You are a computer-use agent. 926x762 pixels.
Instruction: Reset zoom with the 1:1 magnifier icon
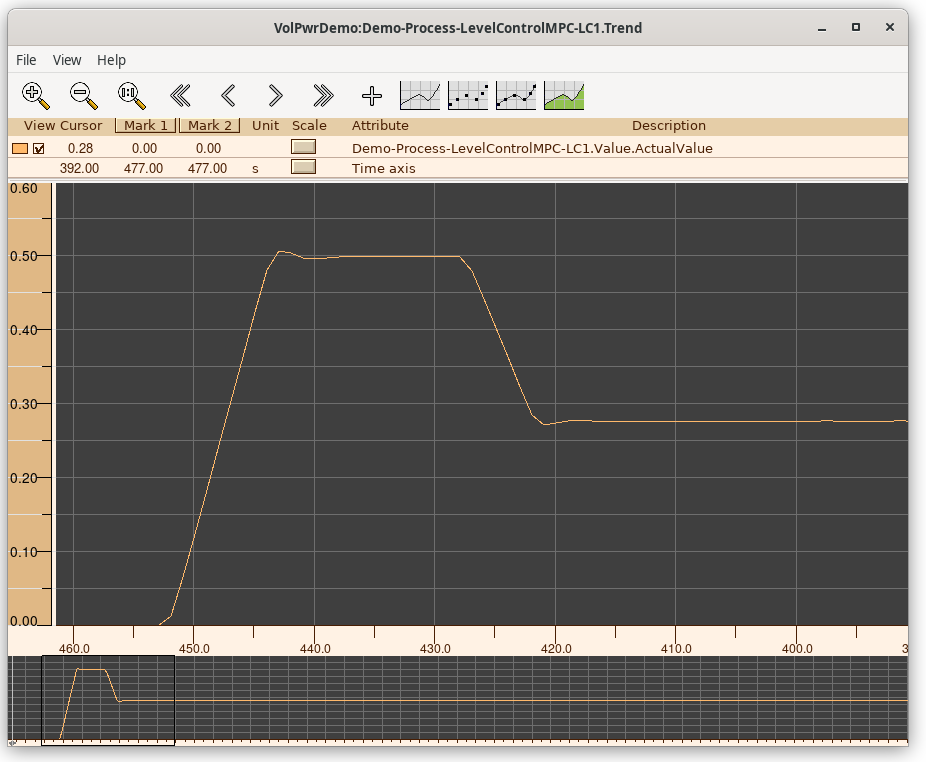pos(131,96)
